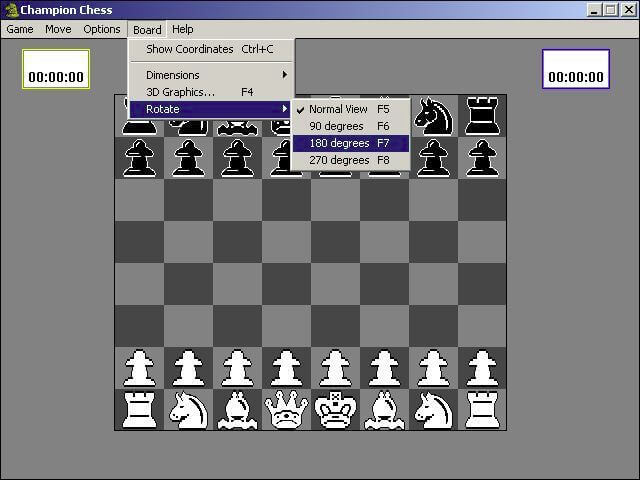Pick the black knight on the top row
Viewport: 640px width, 480px height.
pyautogui.click(x=433, y=116)
